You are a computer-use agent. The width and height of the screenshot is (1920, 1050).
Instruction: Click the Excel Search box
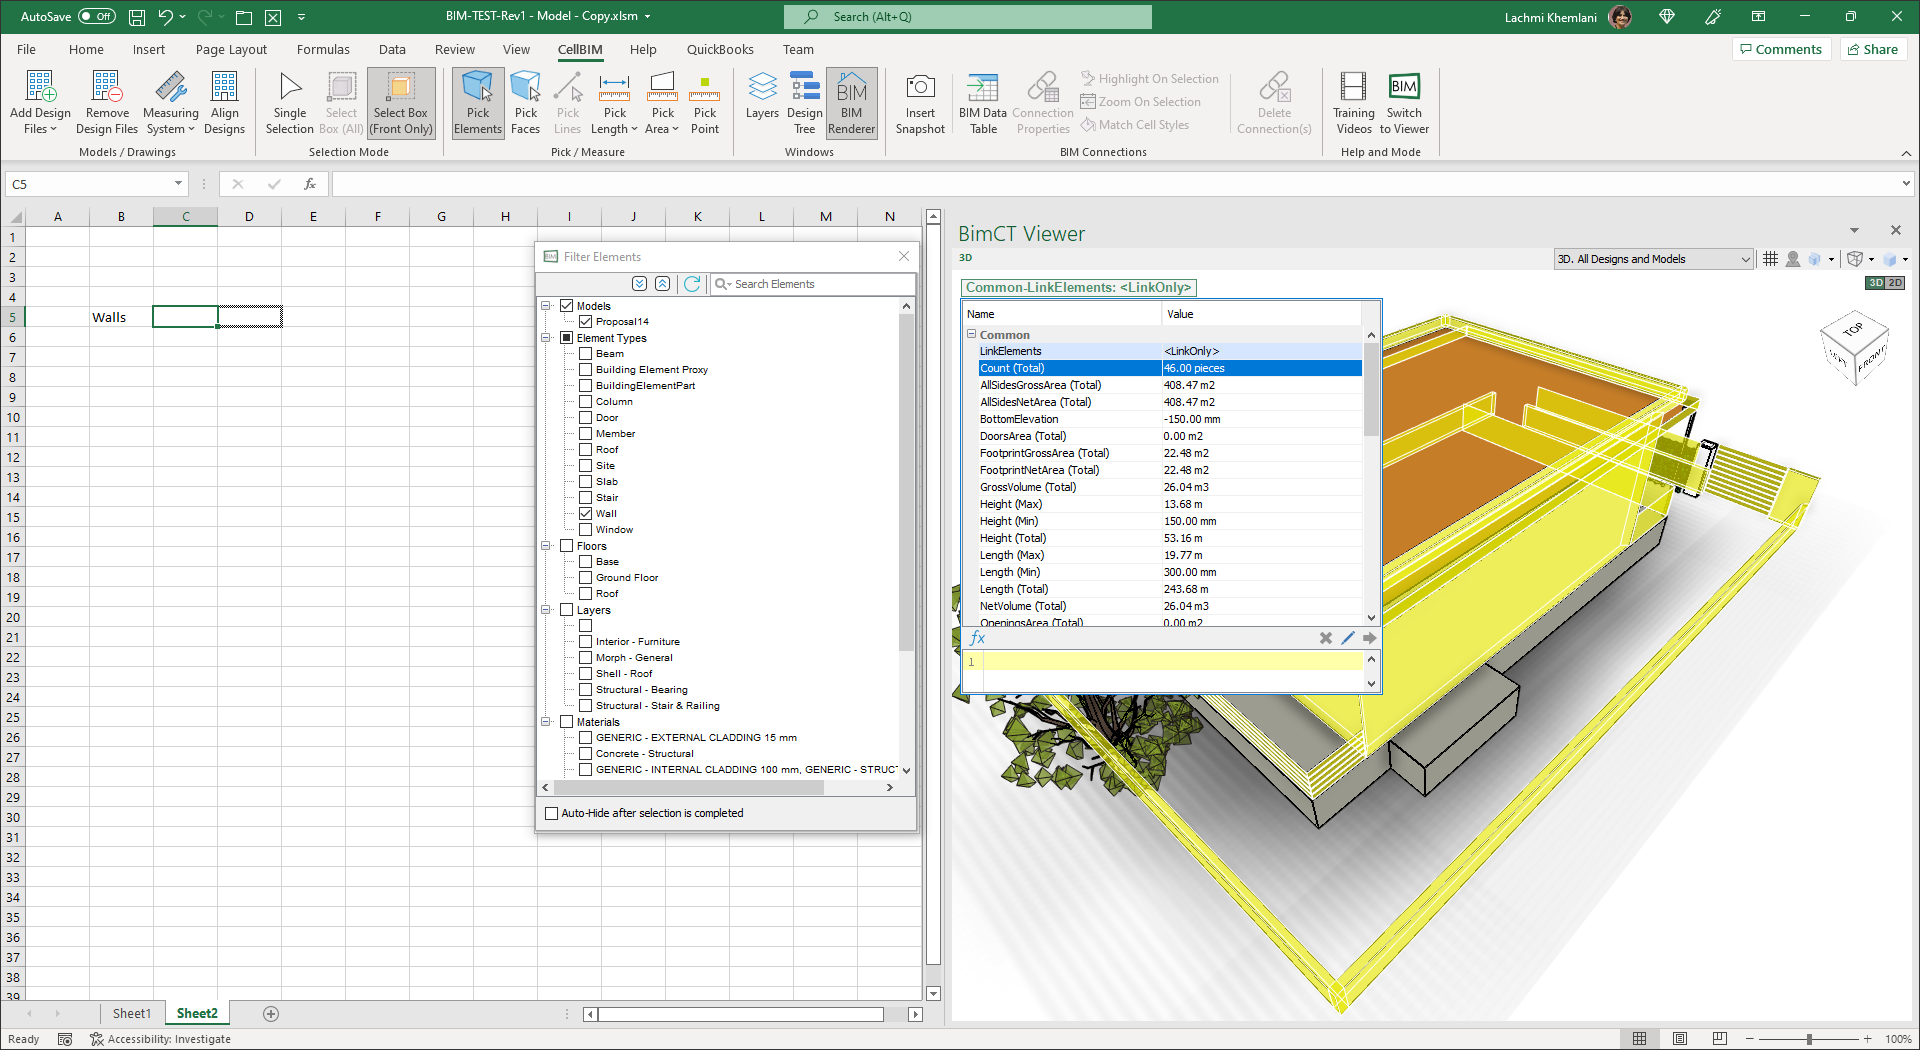968,17
